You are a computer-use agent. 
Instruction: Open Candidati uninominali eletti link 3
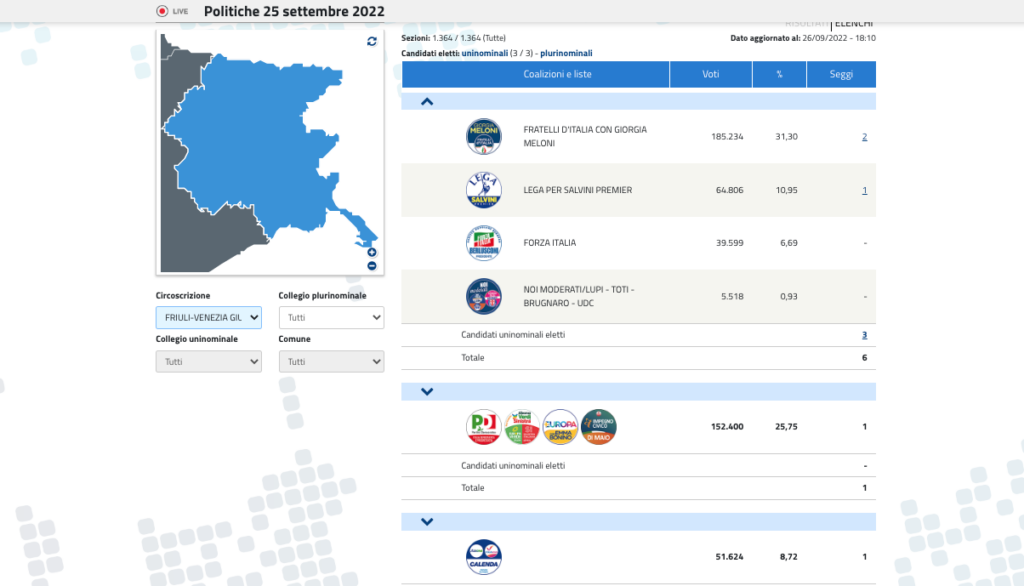(865, 334)
